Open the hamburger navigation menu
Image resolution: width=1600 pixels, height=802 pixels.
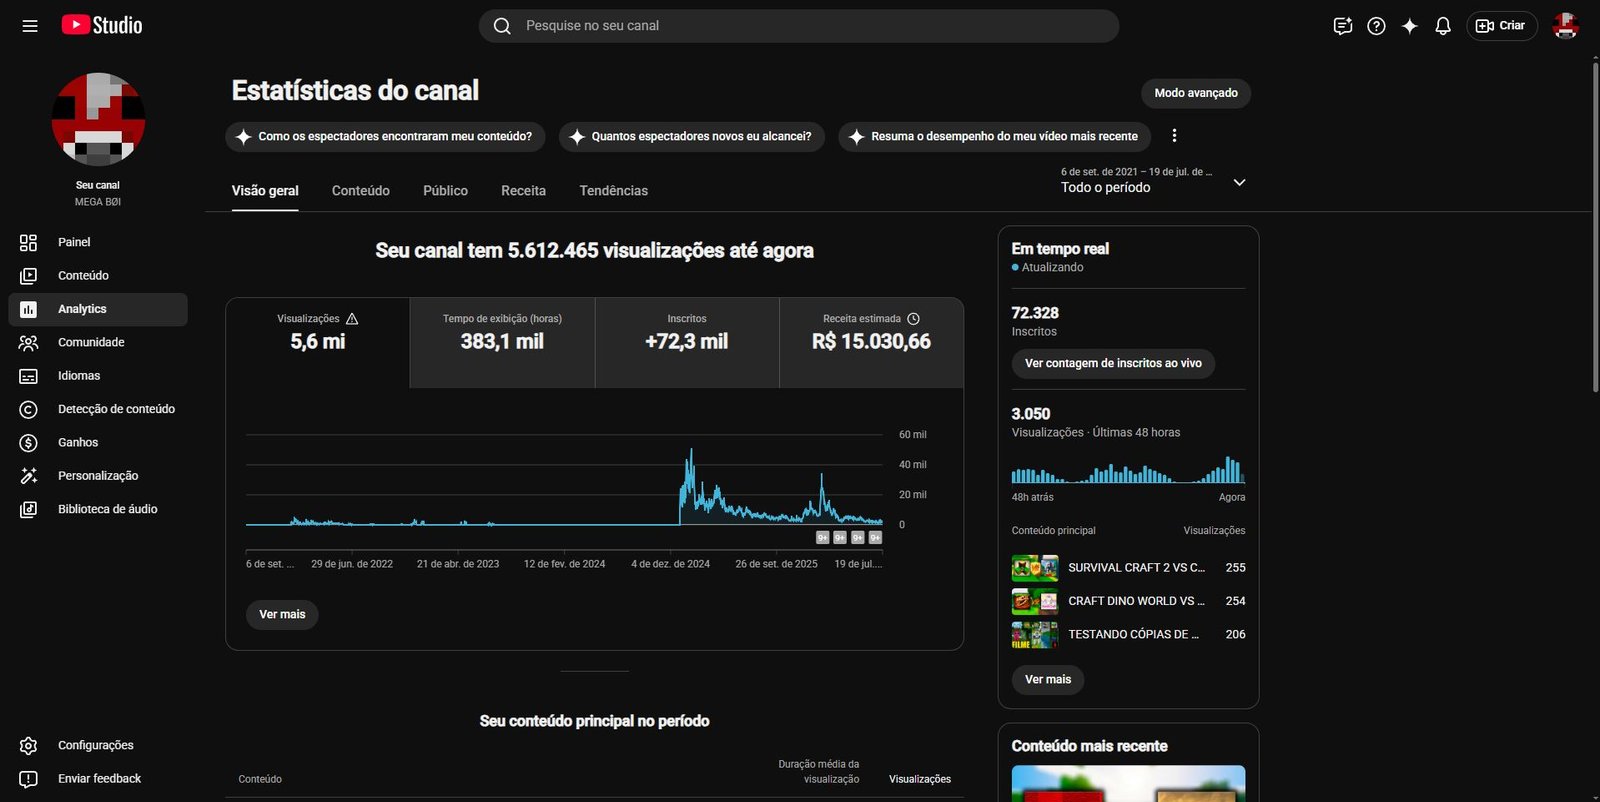coord(30,26)
